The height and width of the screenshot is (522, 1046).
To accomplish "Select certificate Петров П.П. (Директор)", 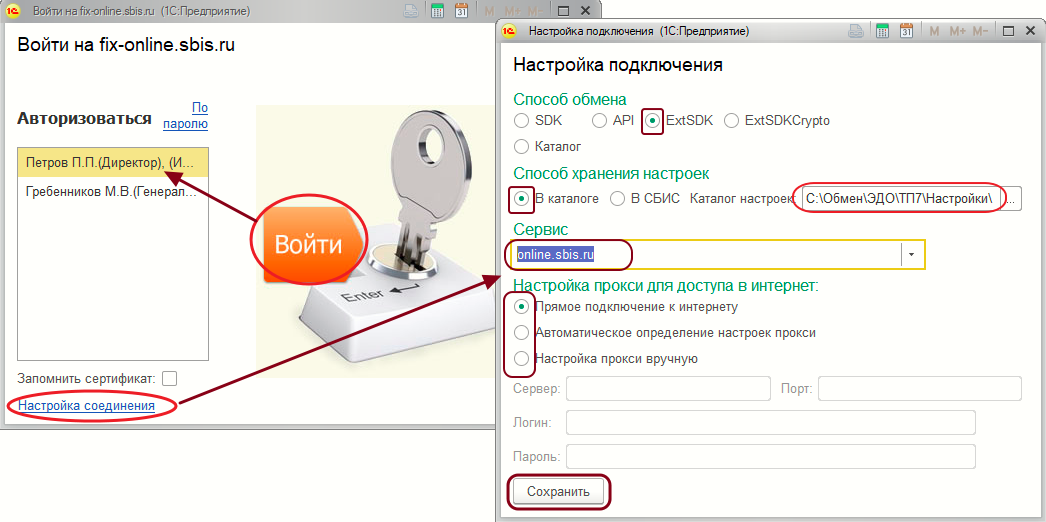I will 112,161.
